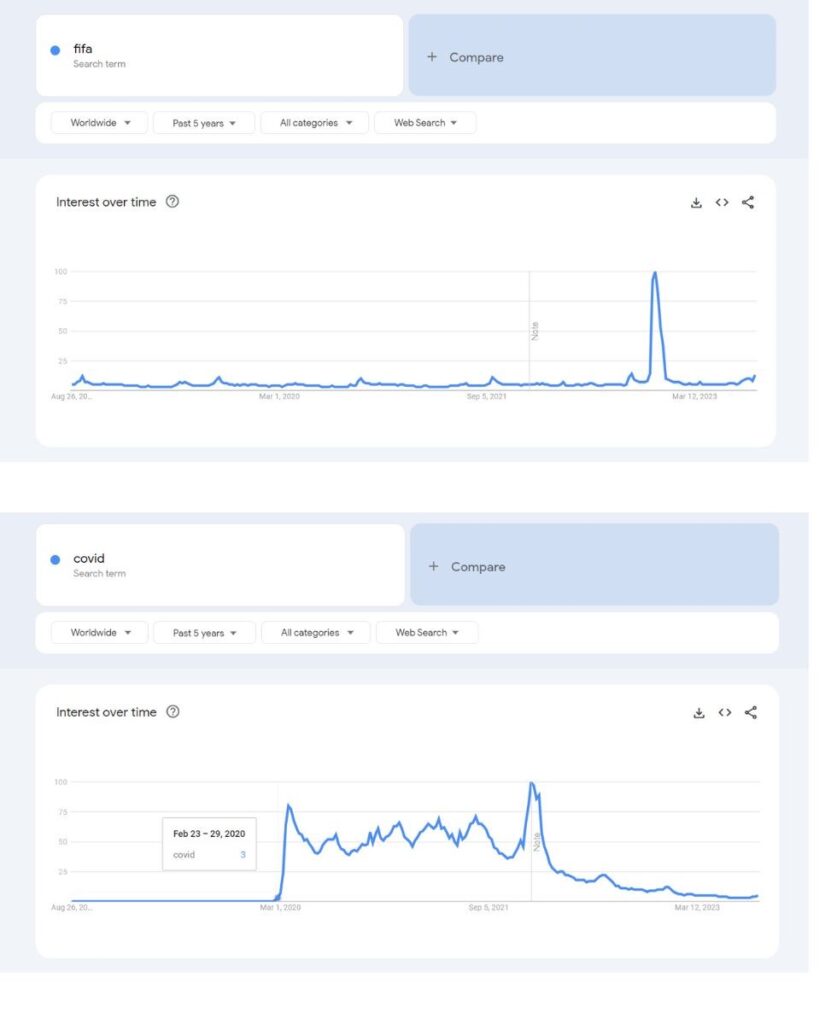This screenshot has height=1024, width=825.
Task: Edit the fifa search term box
Action: click(219, 56)
